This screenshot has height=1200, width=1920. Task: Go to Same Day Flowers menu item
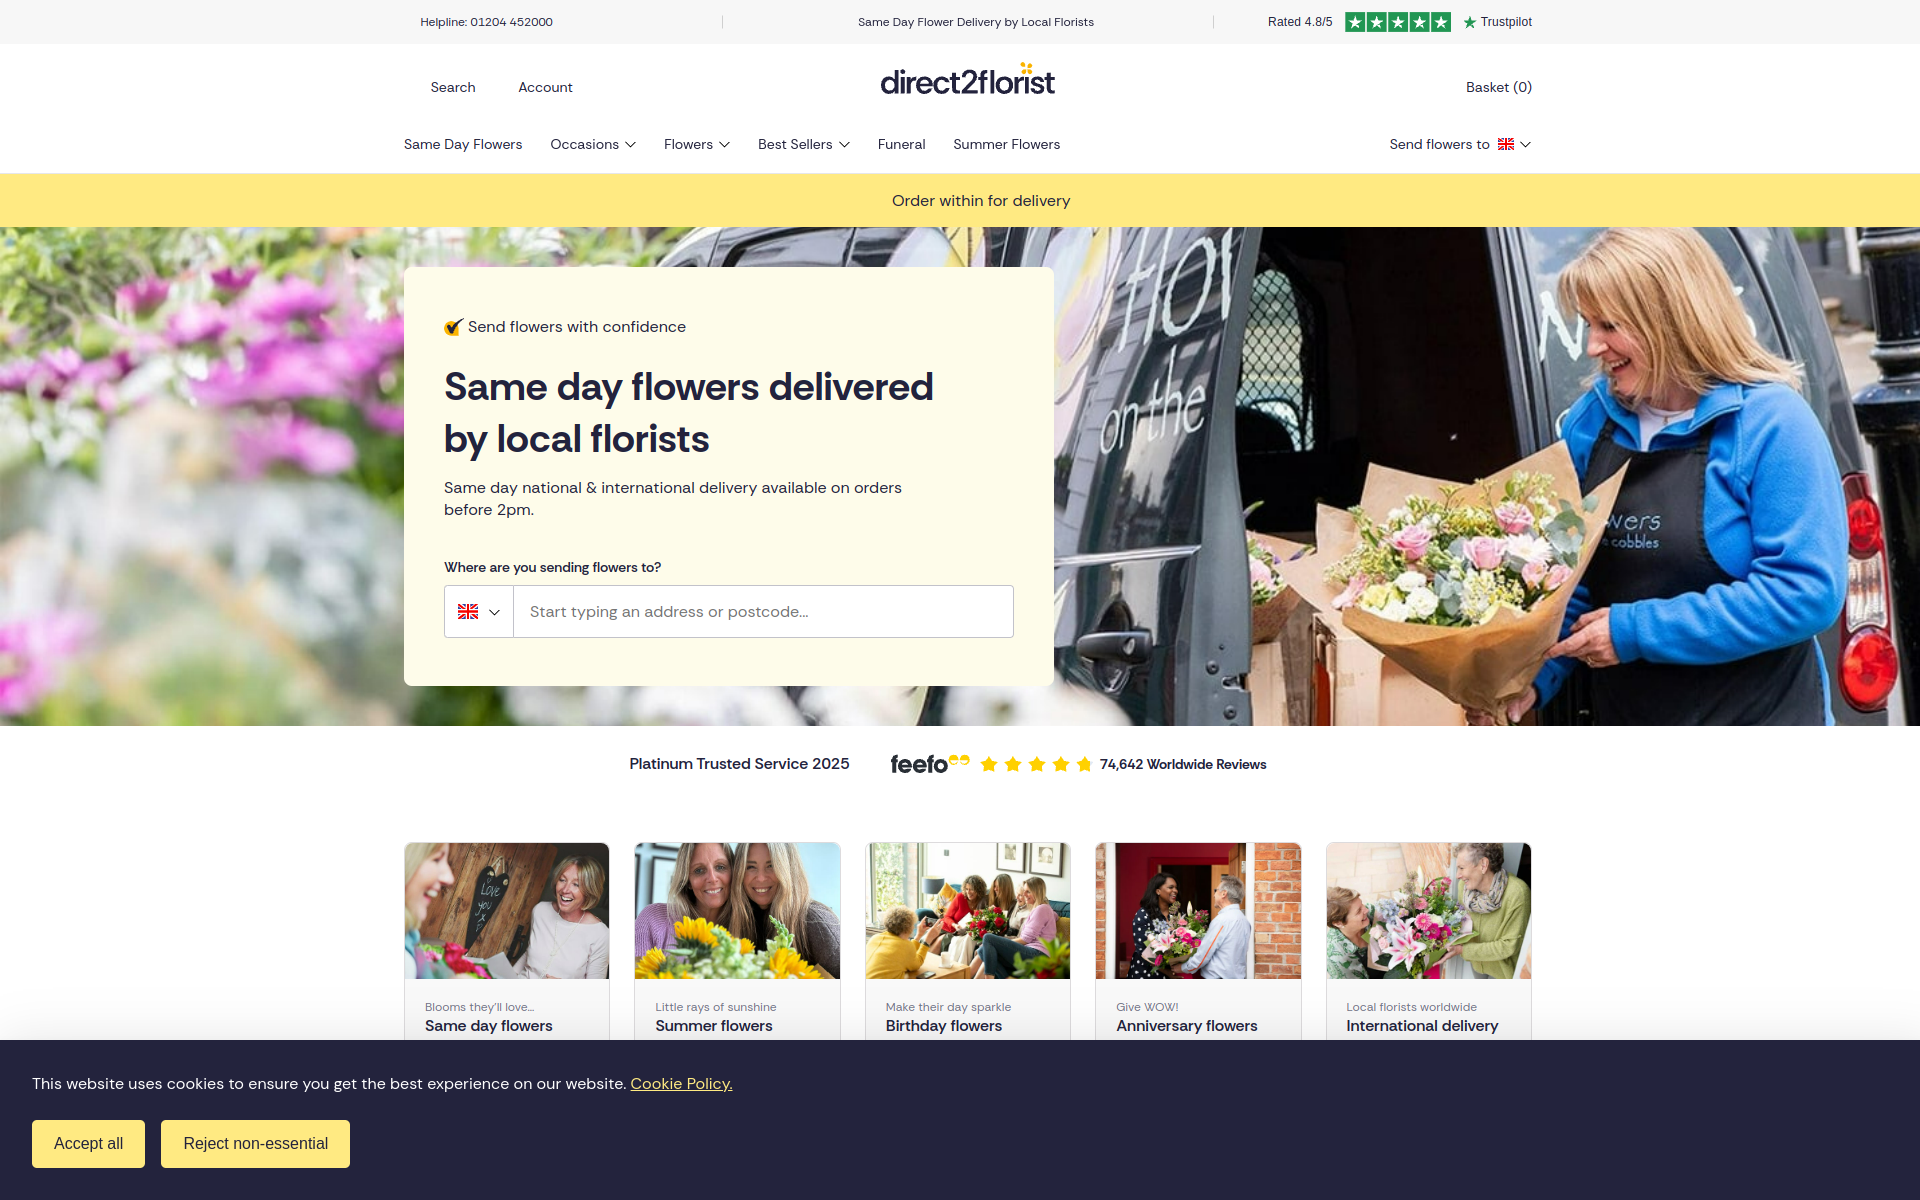click(463, 144)
